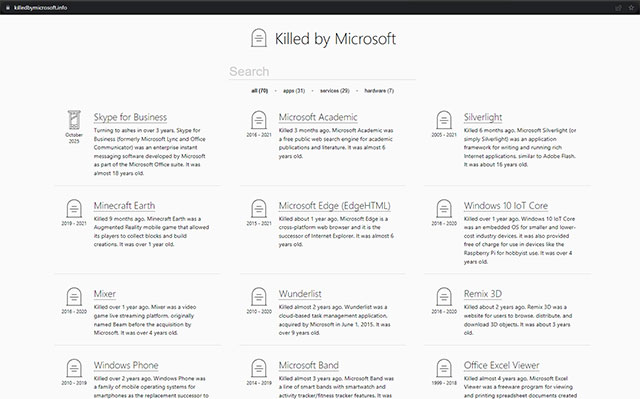640x399 pixels.
Task: Click the Search input field
Action: point(322,71)
